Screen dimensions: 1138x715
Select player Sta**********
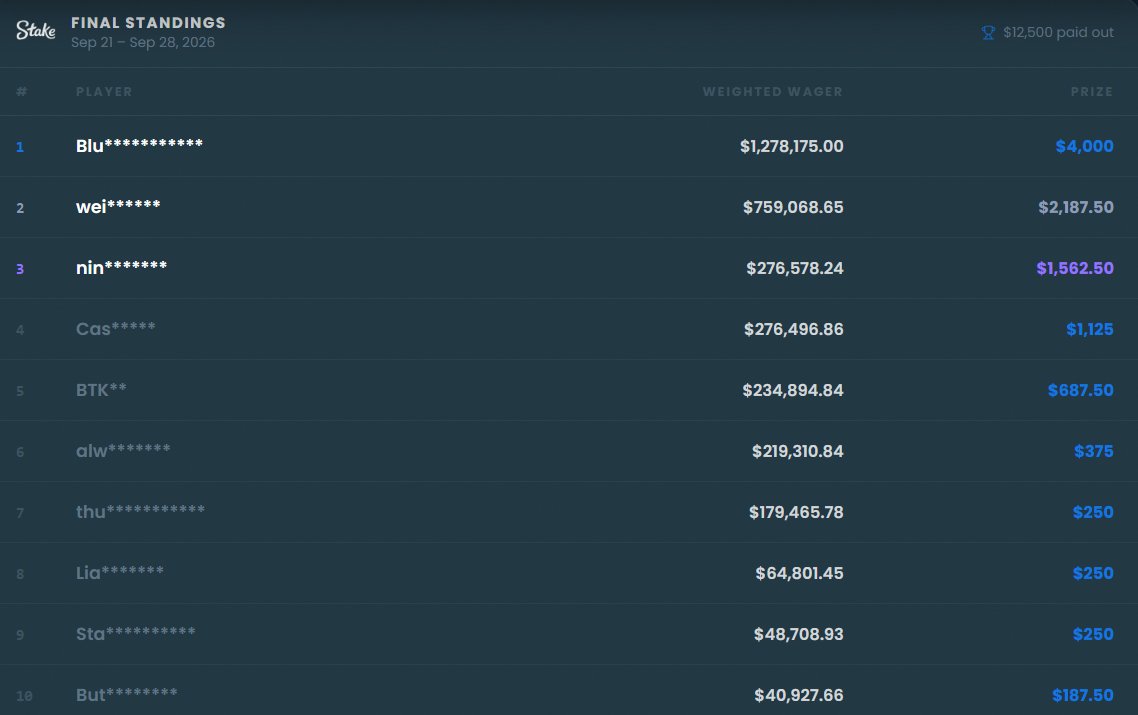click(x=136, y=633)
